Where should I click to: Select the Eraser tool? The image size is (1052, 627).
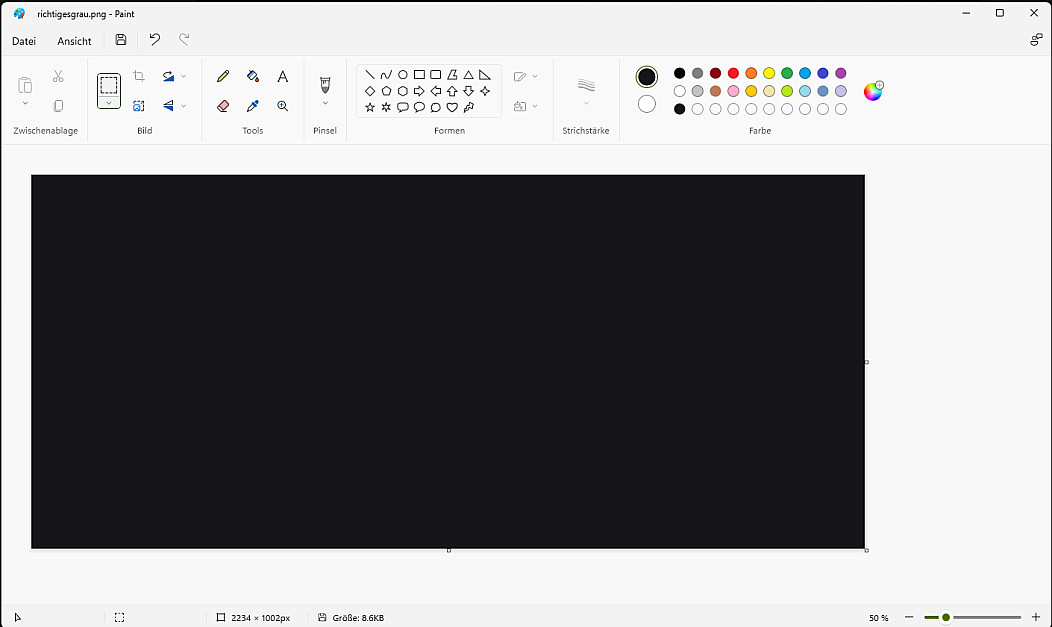(x=223, y=105)
